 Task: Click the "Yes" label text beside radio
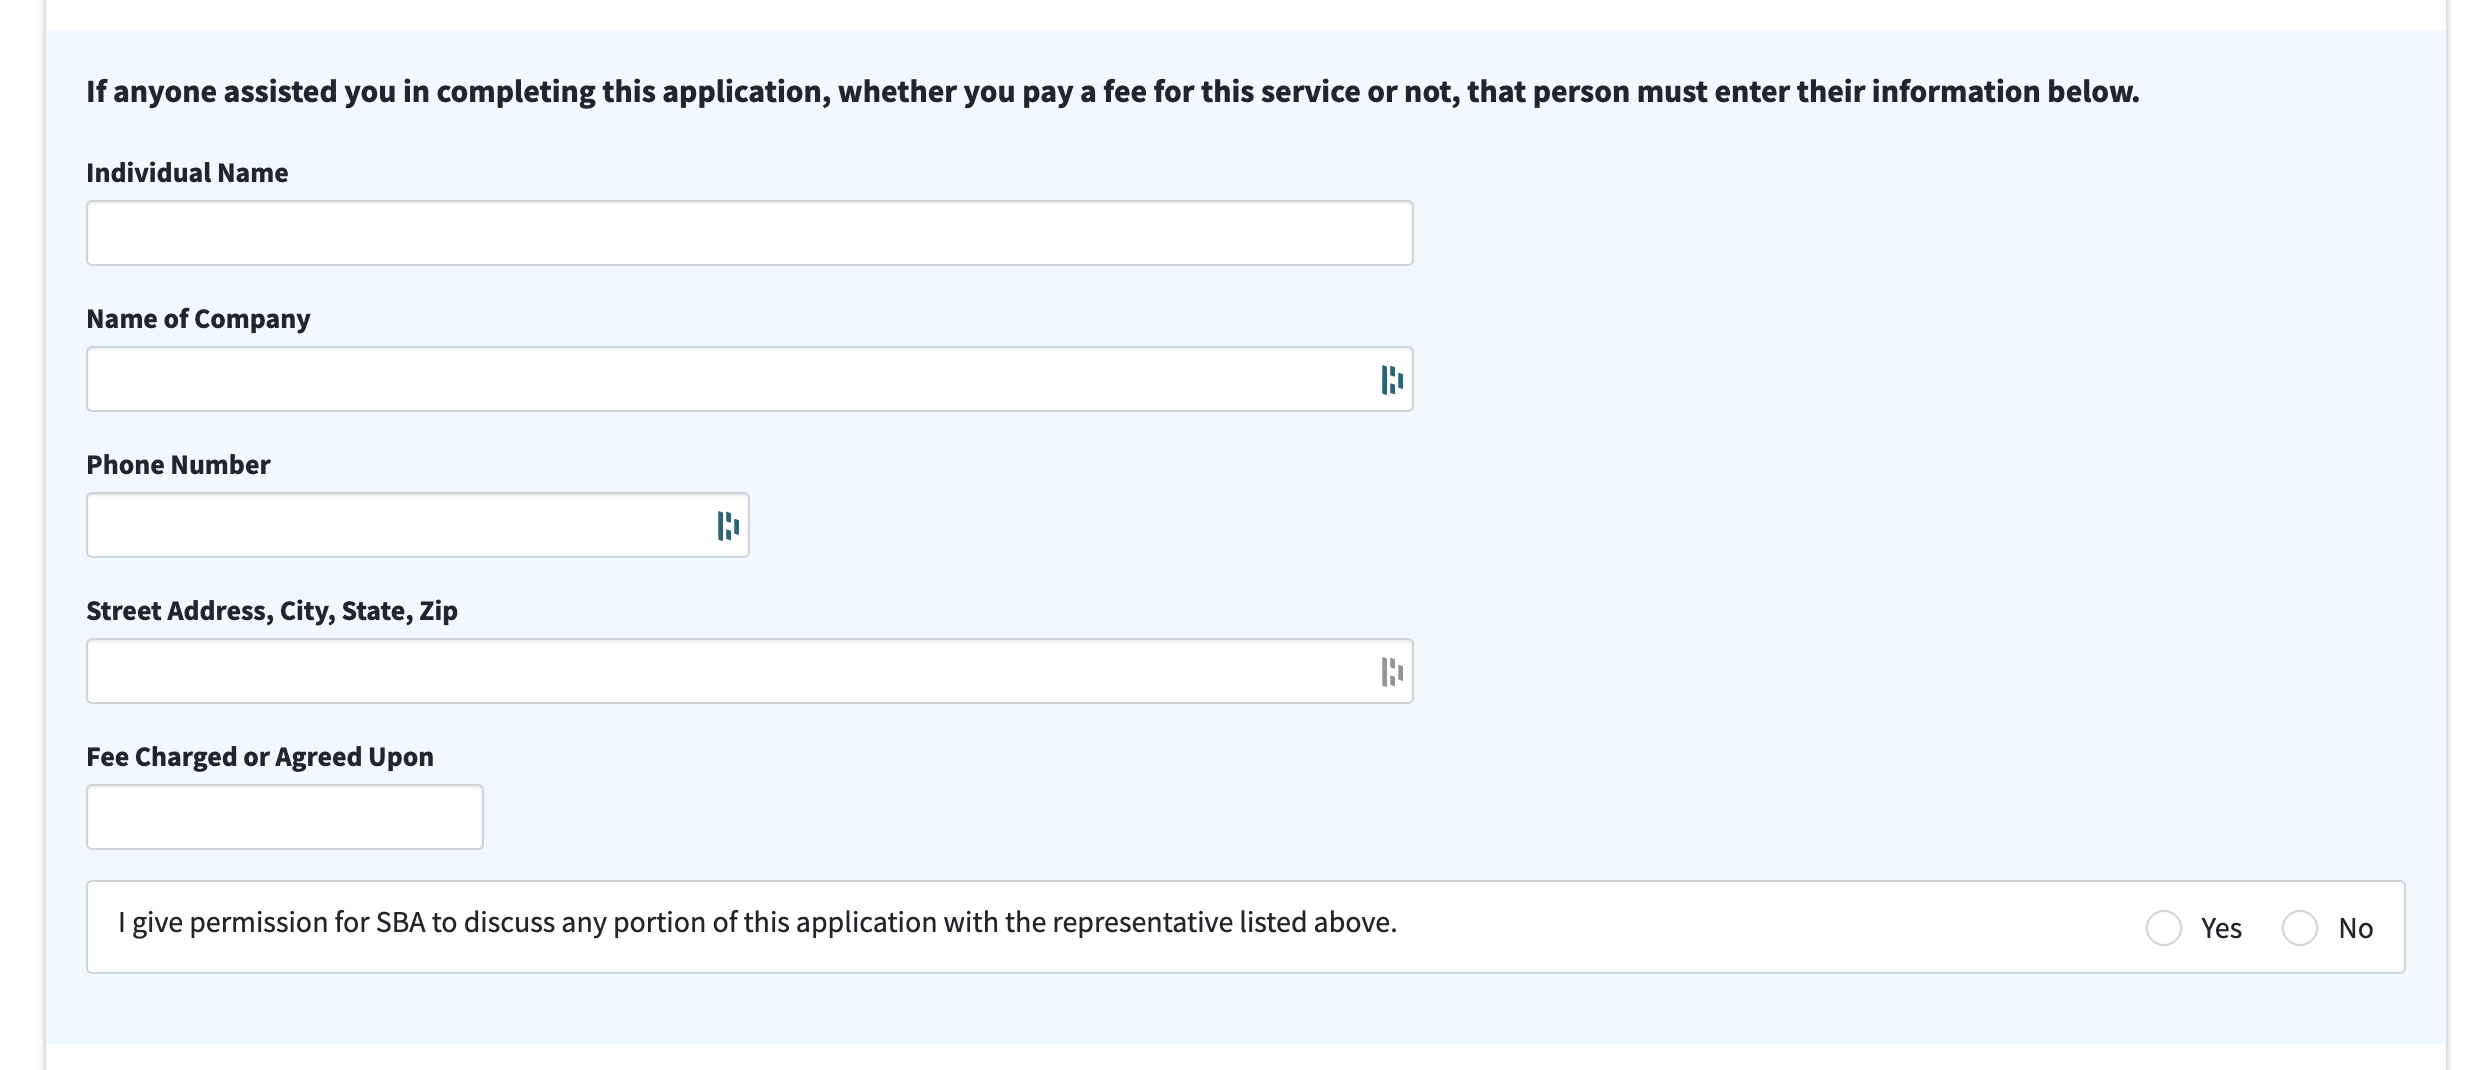pyautogui.click(x=2221, y=929)
